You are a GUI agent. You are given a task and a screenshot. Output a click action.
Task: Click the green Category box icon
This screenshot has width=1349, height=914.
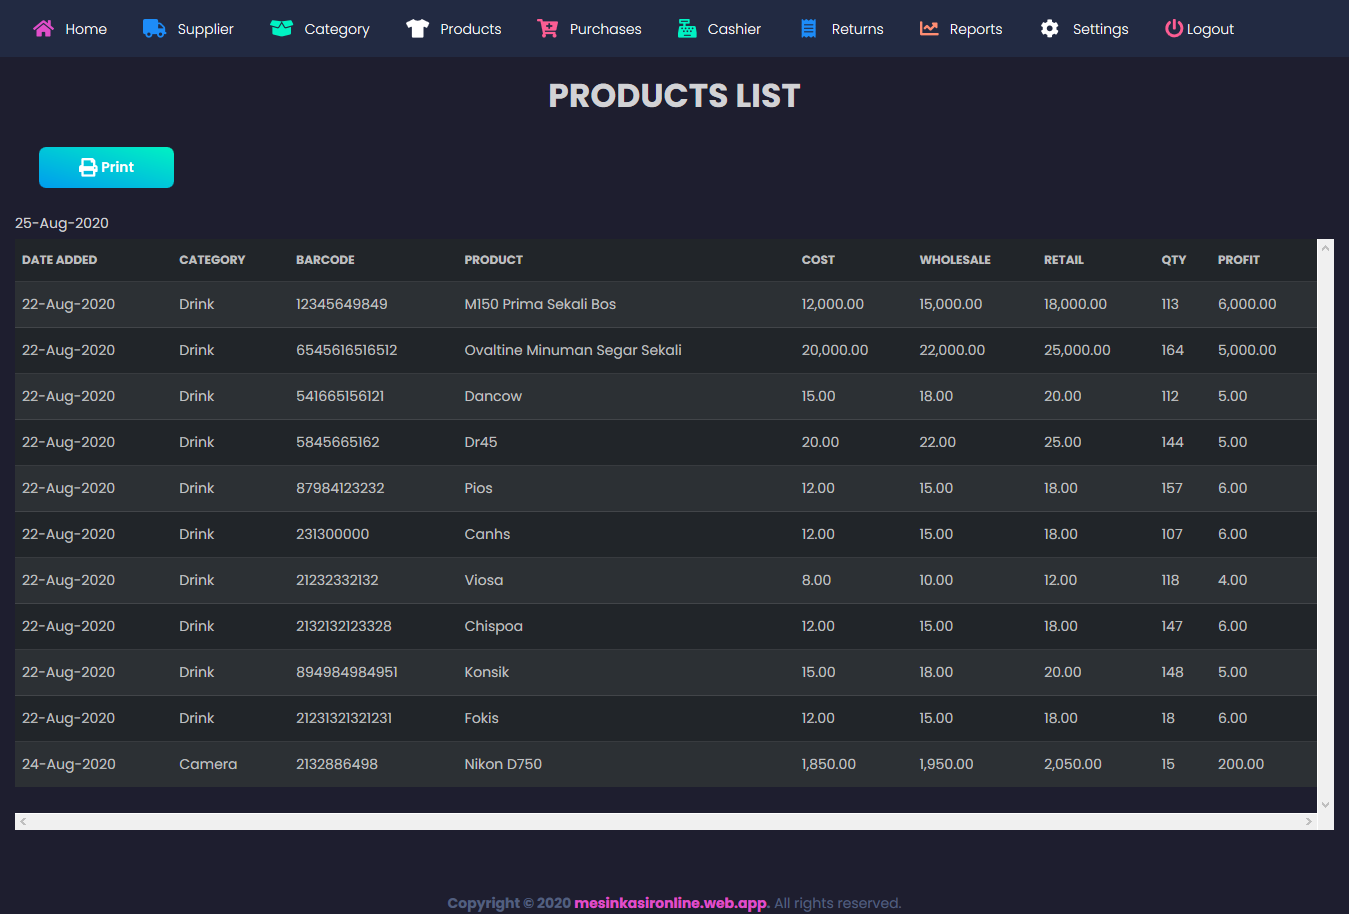(x=281, y=28)
